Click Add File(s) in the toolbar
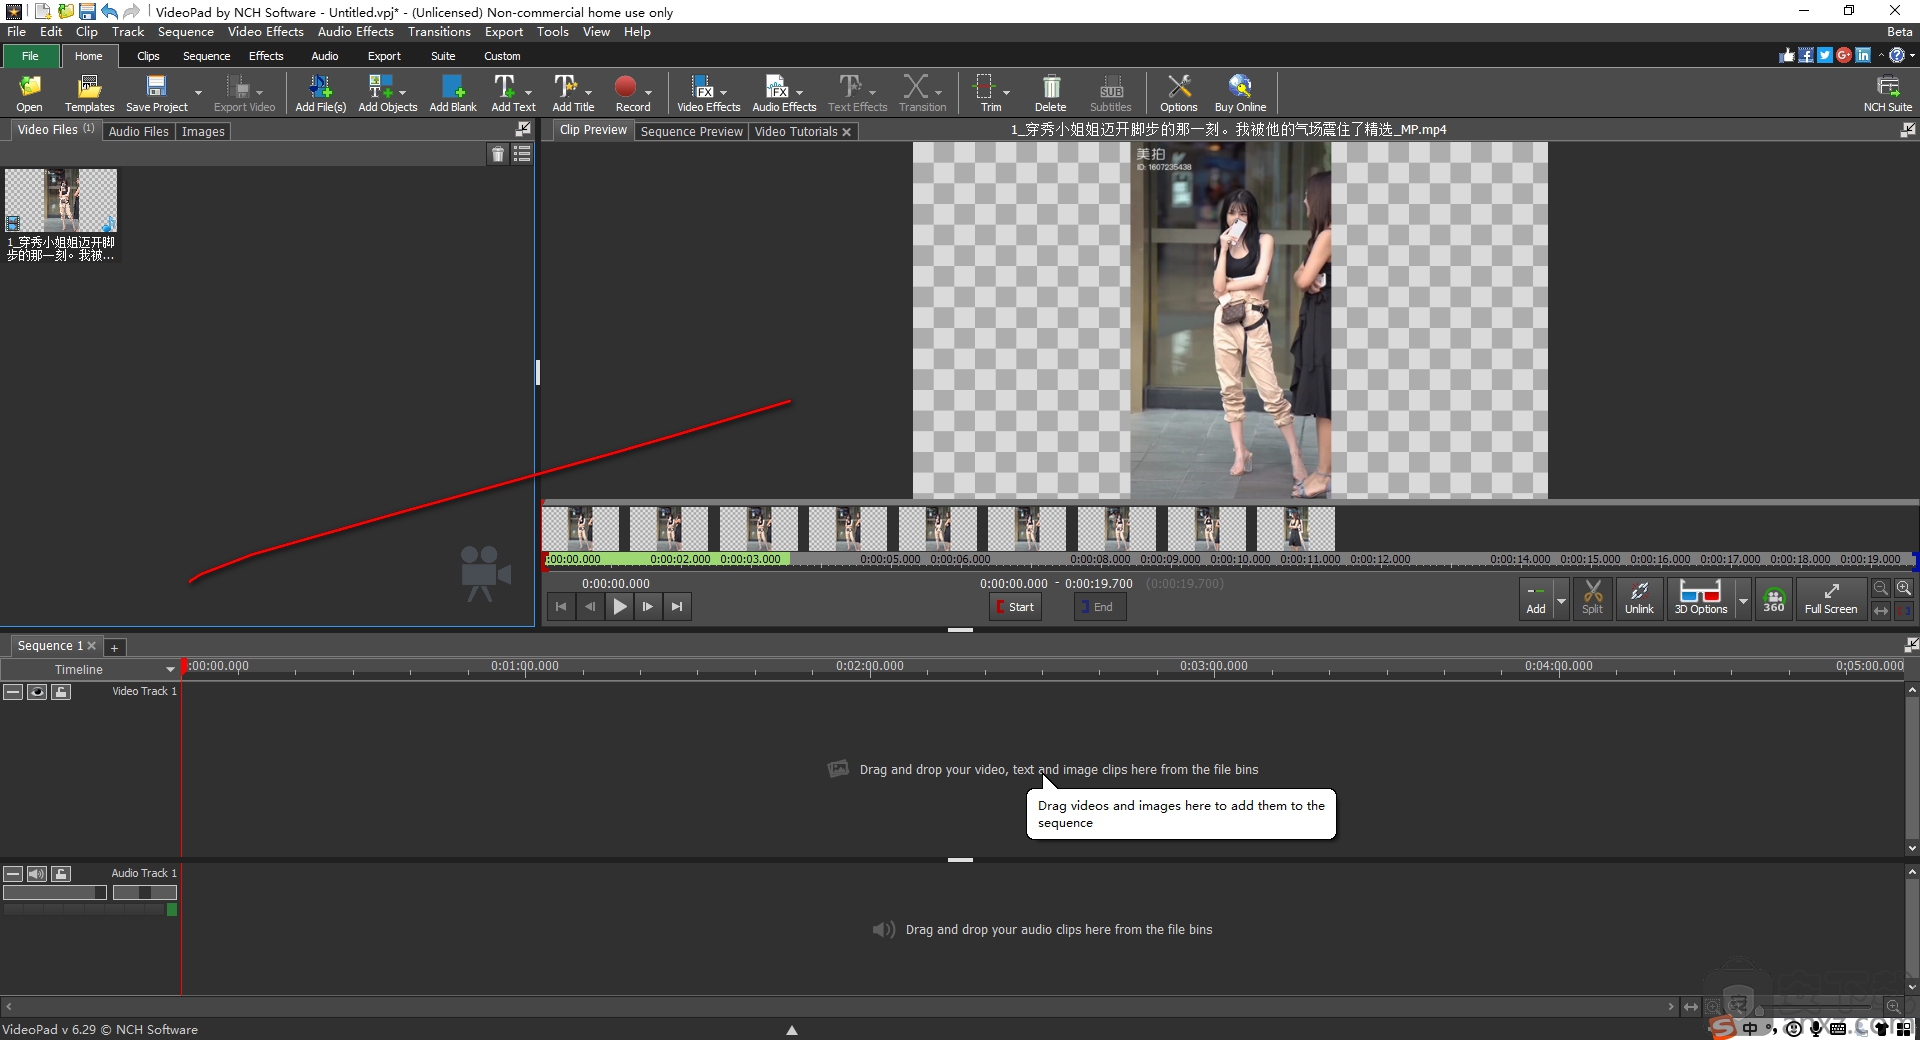Viewport: 1920px width, 1040px height. (x=320, y=93)
